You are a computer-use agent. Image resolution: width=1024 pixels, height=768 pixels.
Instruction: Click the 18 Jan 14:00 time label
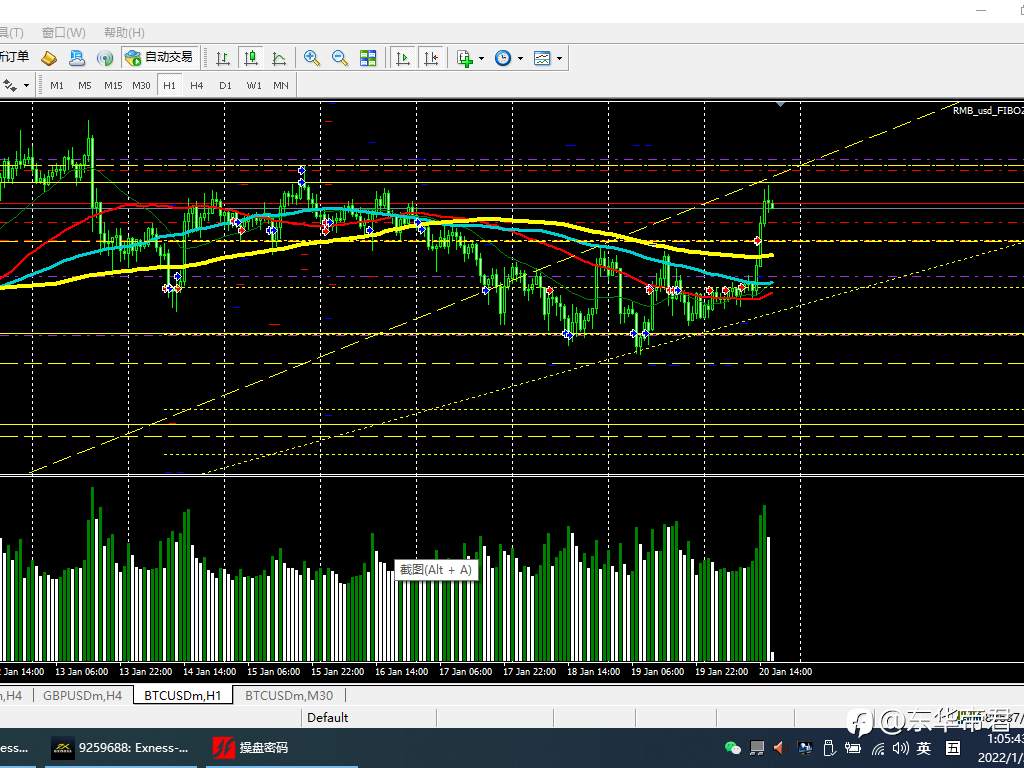coord(593,671)
